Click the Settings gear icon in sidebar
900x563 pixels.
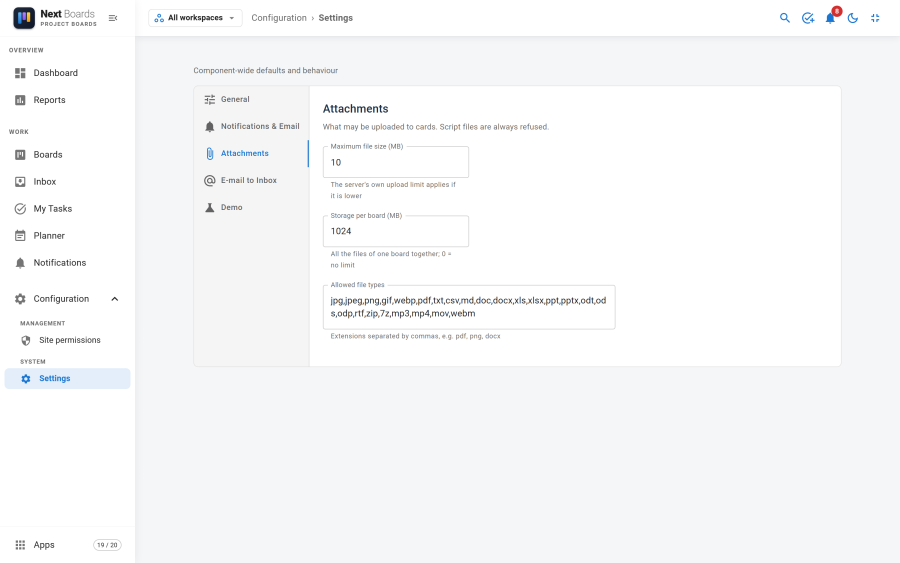pos(26,379)
